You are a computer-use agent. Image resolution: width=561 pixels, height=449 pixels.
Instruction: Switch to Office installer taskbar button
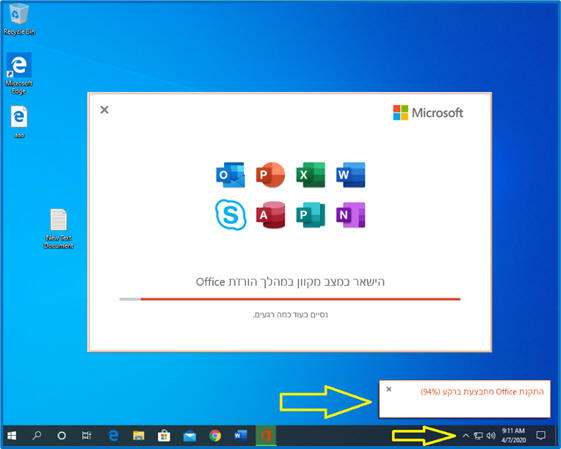pos(266,435)
